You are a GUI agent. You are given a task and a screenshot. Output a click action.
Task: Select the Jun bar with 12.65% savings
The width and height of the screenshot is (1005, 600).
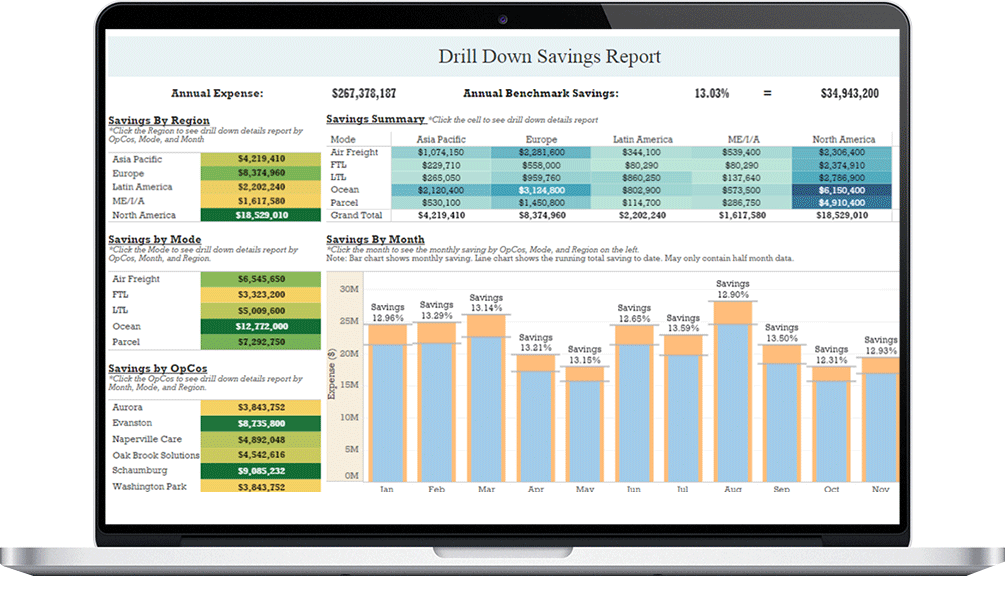[x=634, y=404]
